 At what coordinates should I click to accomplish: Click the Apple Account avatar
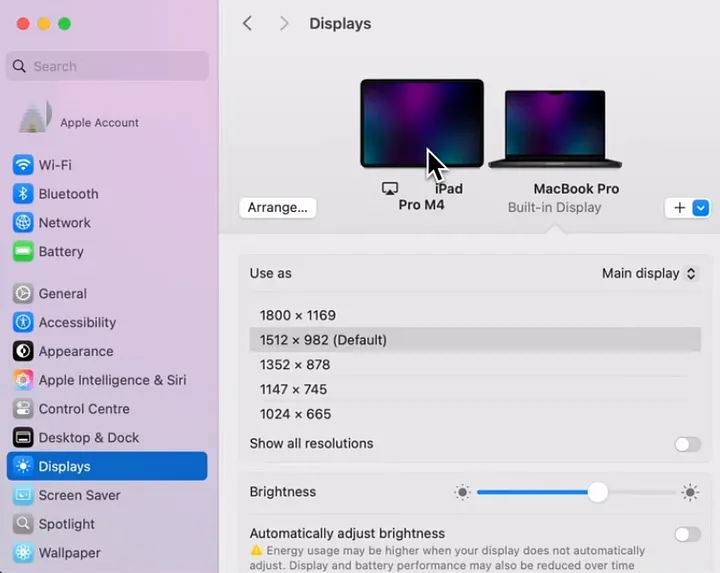pos(34,117)
